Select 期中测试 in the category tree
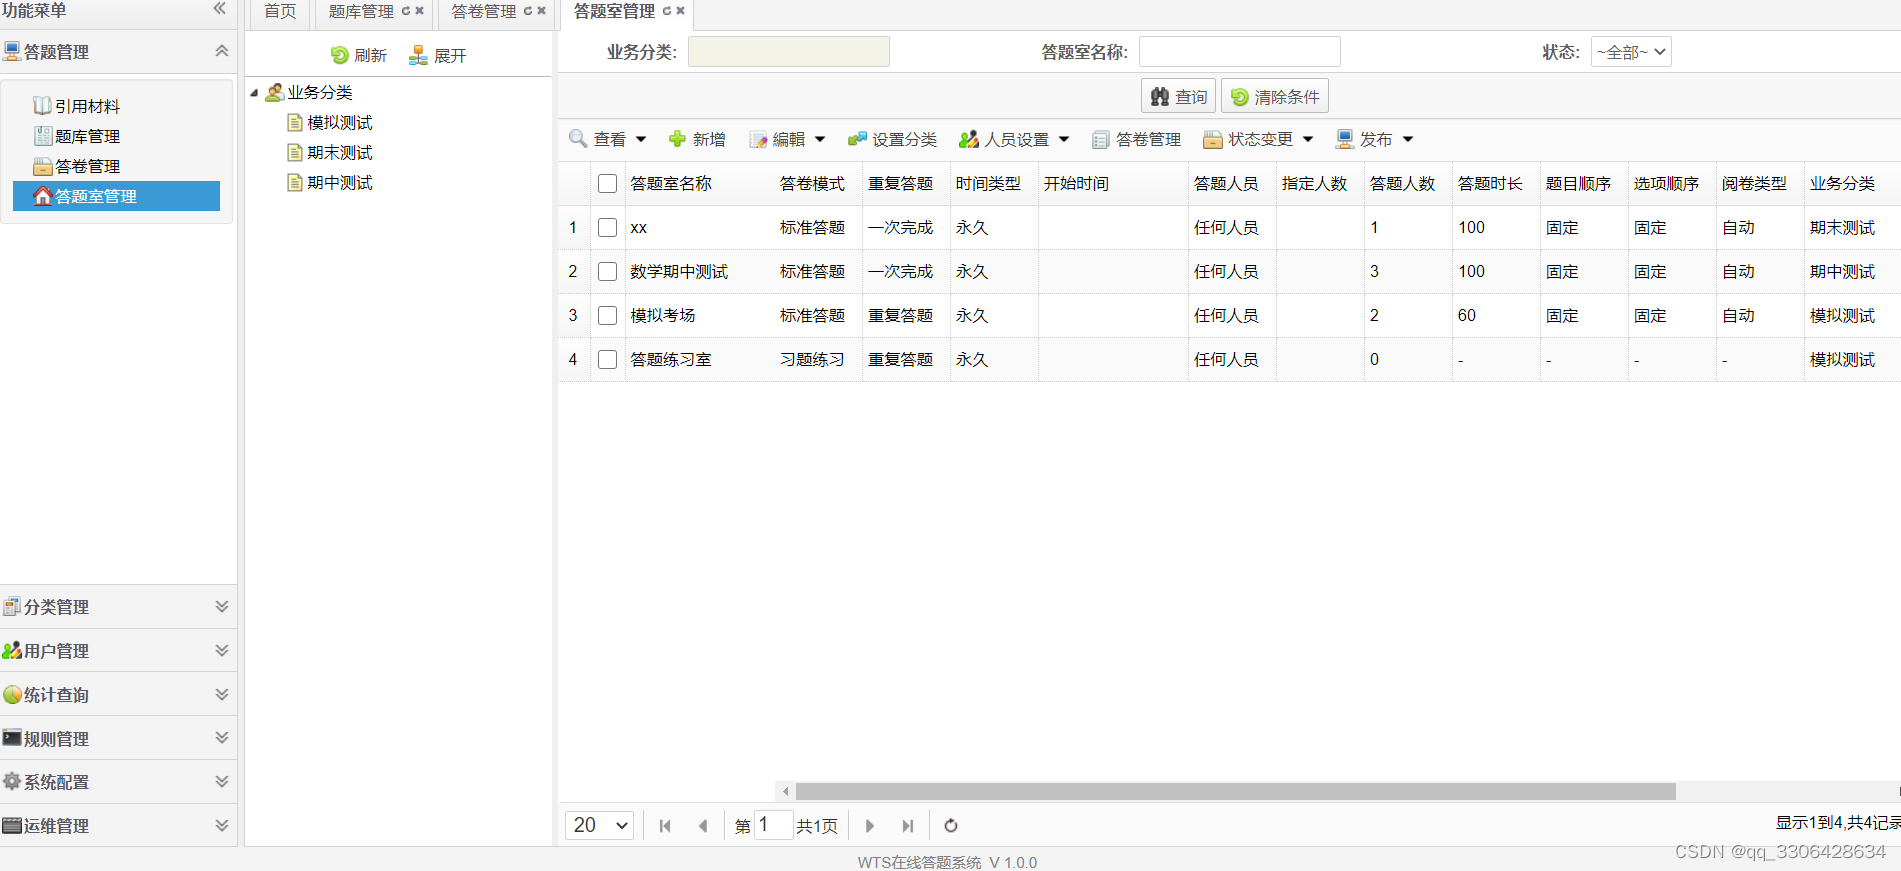 coord(339,182)
